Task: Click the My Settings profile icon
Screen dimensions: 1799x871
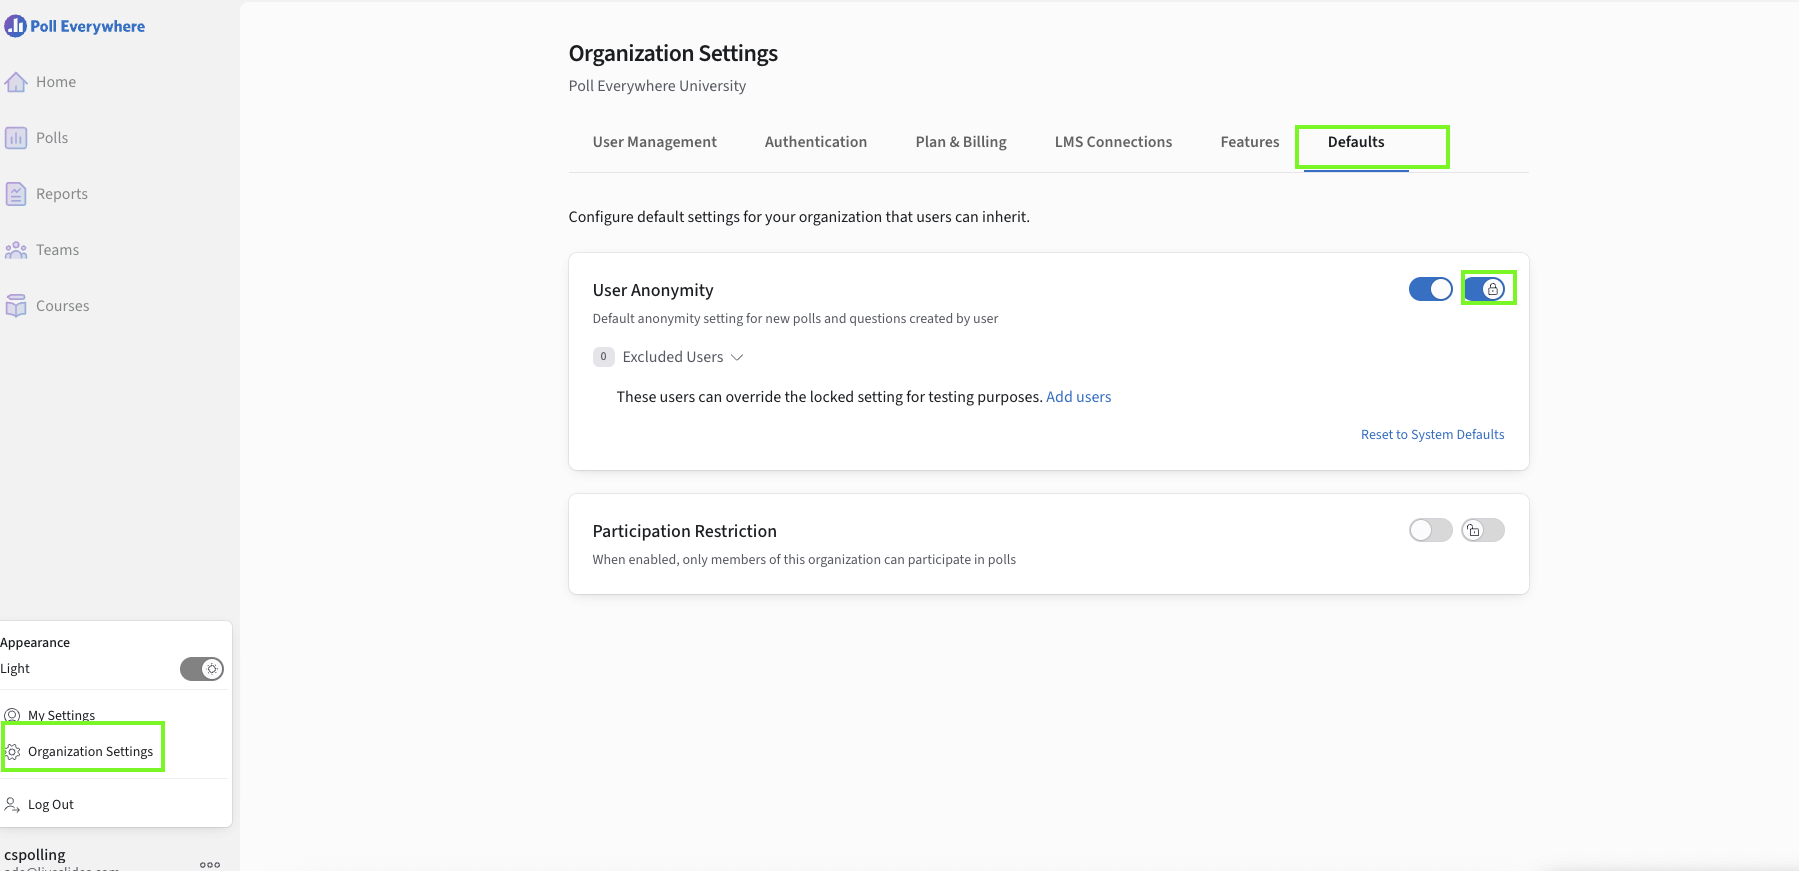Action: [x=12, y=715]
